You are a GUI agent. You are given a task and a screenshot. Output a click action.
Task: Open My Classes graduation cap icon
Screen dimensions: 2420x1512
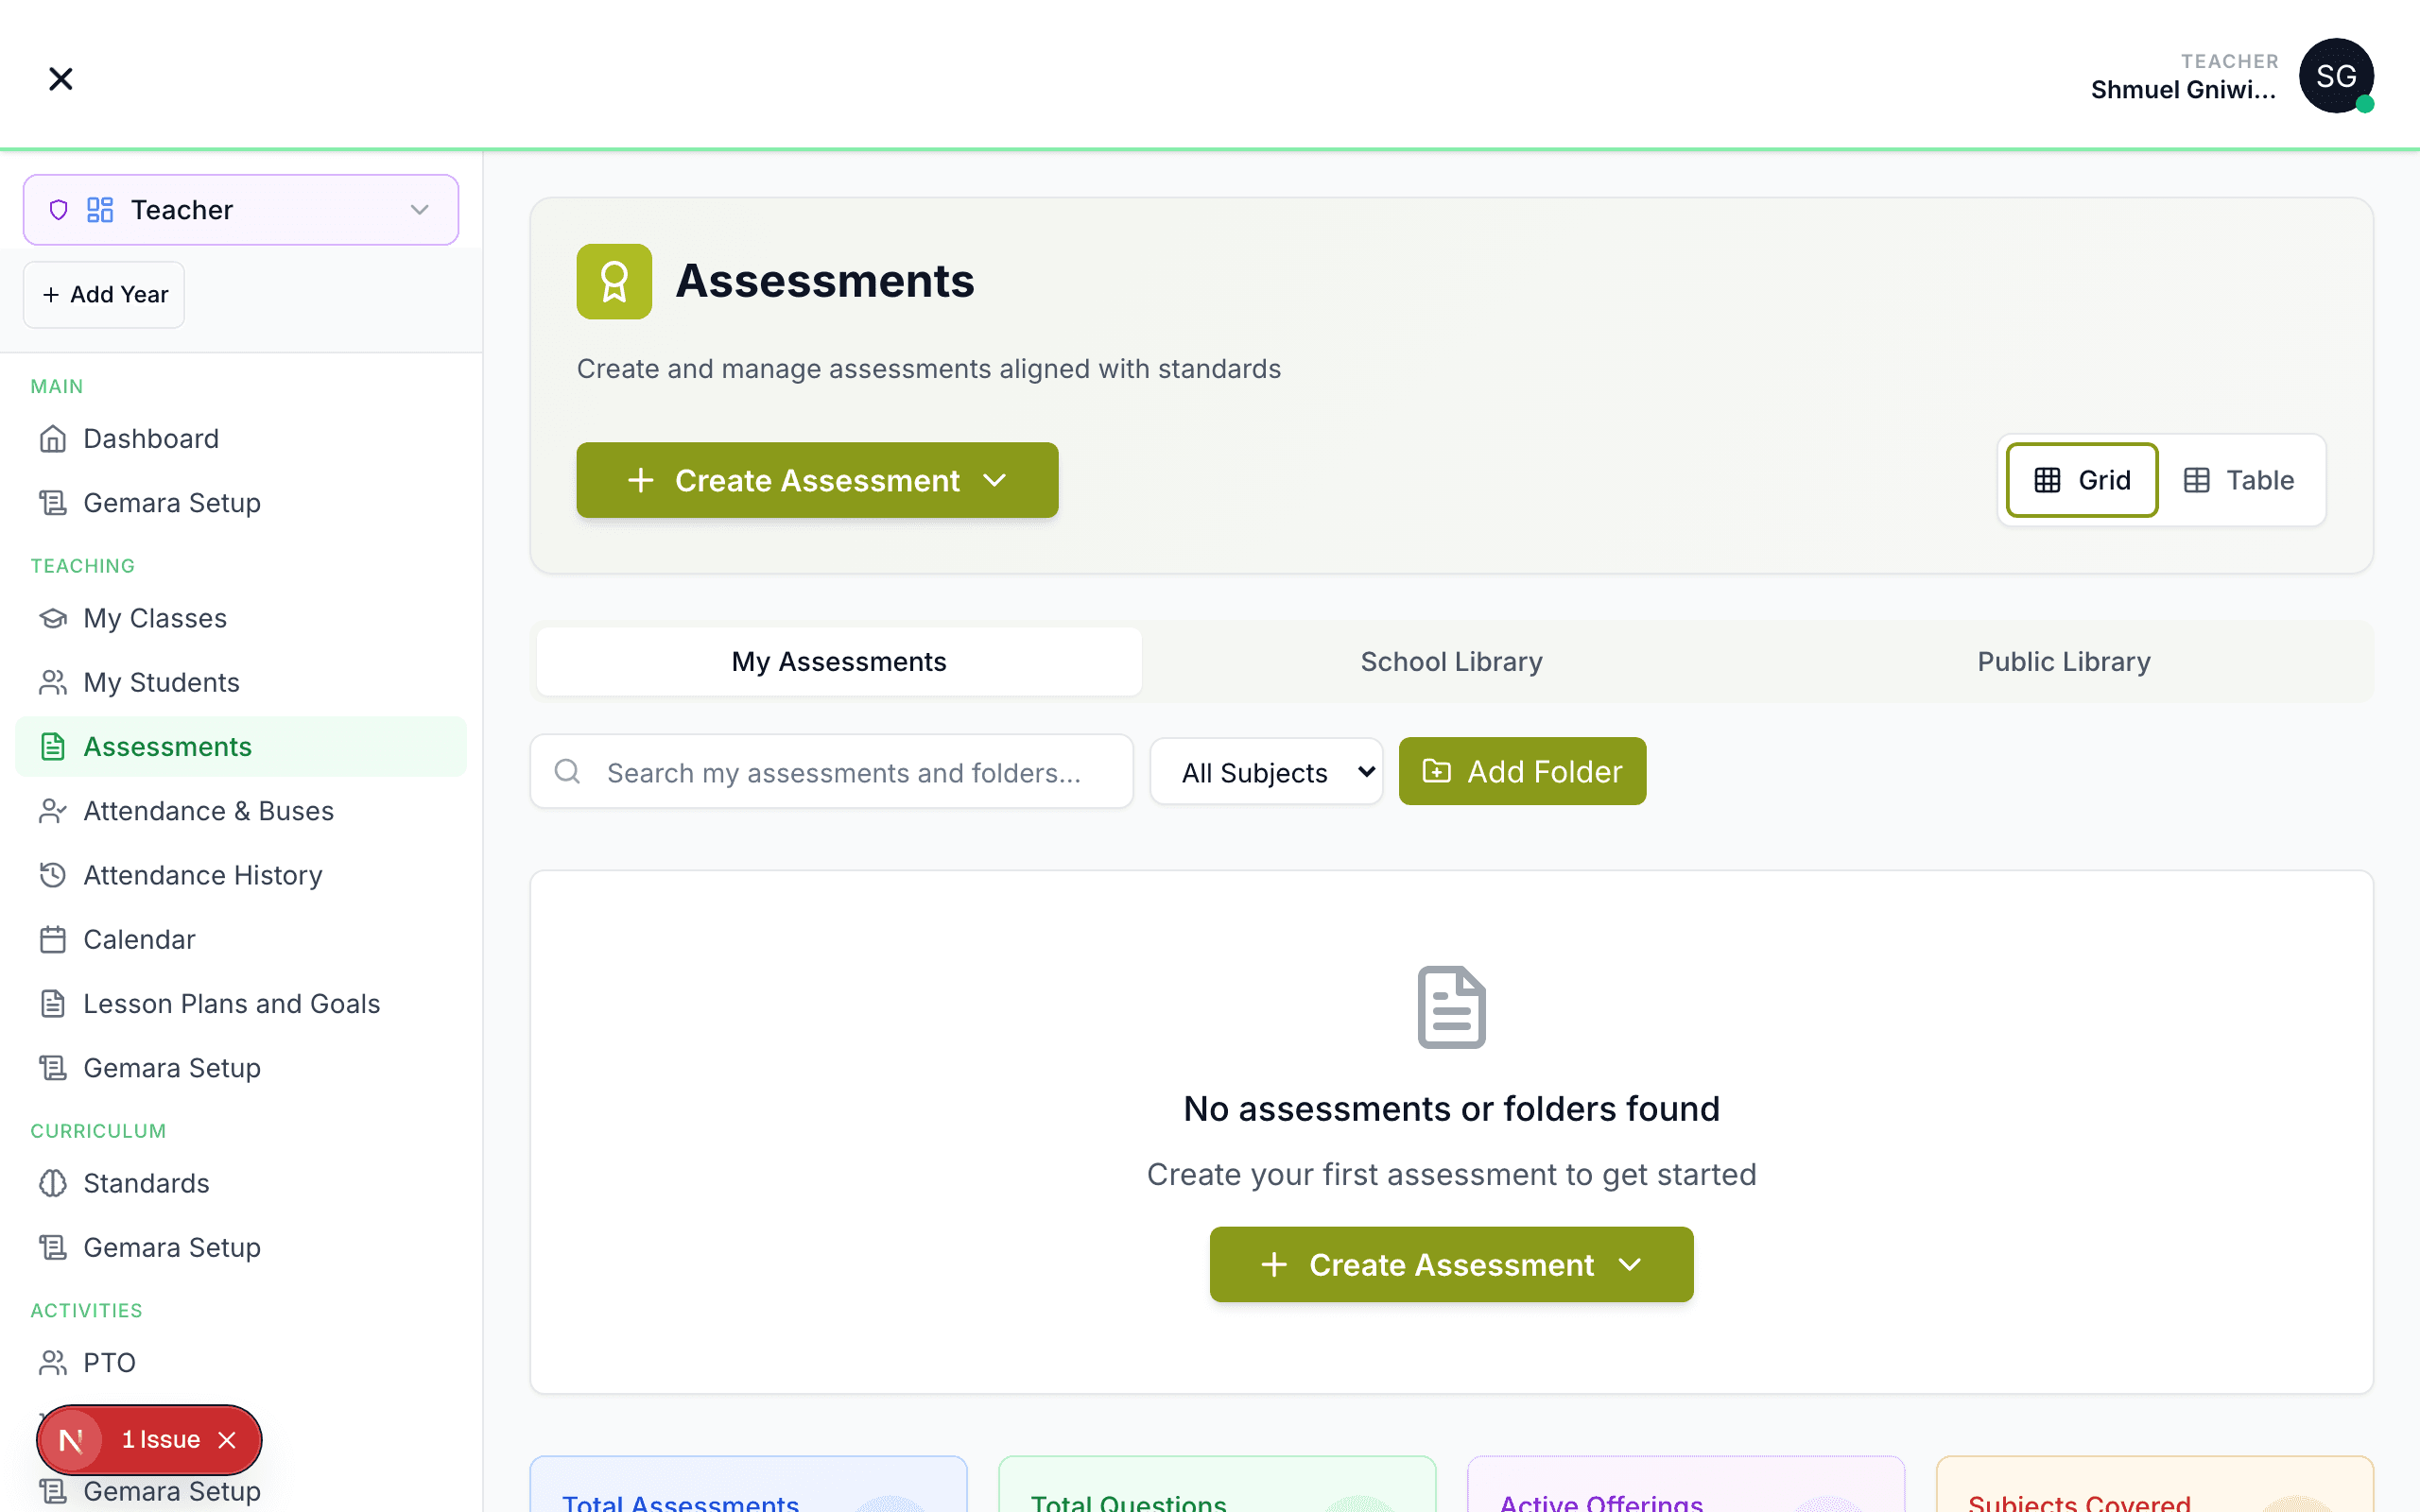(x=53, y=618)
